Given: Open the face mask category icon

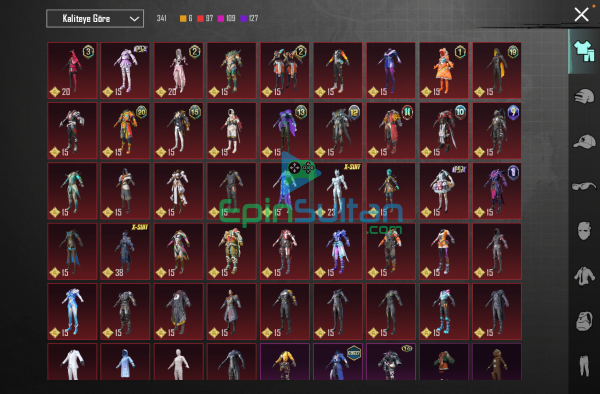Looking at the screenshot, I should (584, 231).
